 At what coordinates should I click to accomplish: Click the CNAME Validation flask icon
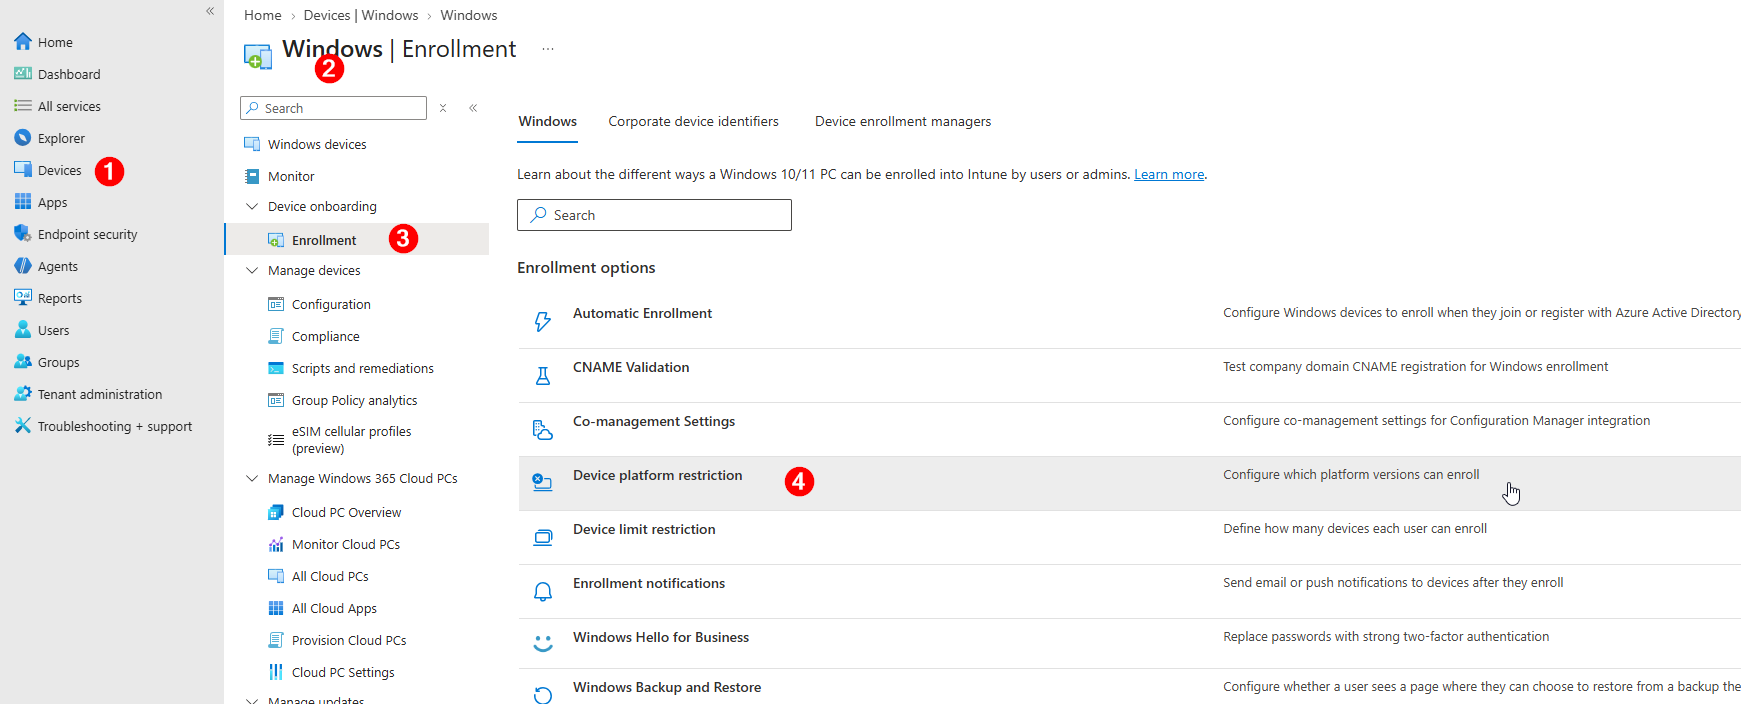coord(543,376)
